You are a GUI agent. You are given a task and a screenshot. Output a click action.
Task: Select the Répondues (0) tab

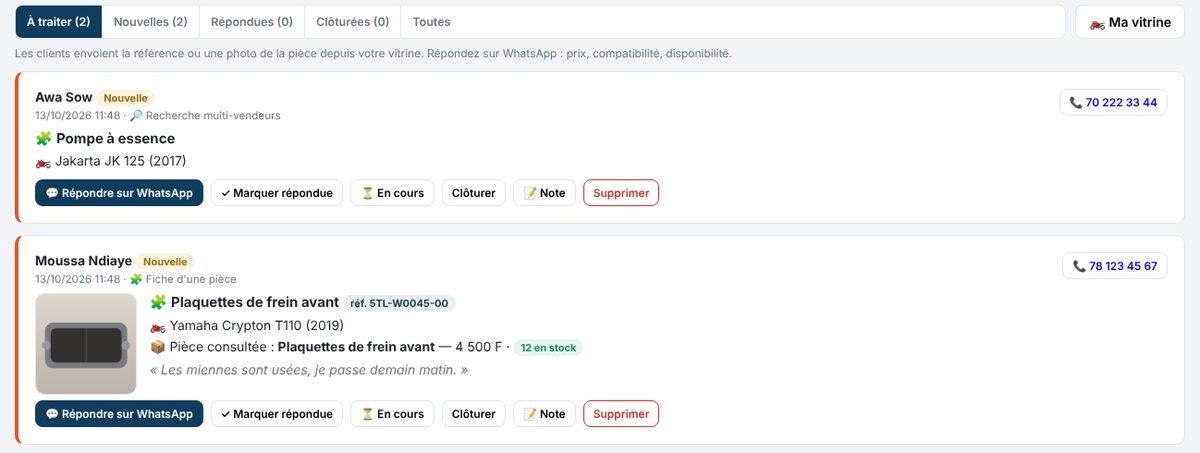tap(251, 22)
